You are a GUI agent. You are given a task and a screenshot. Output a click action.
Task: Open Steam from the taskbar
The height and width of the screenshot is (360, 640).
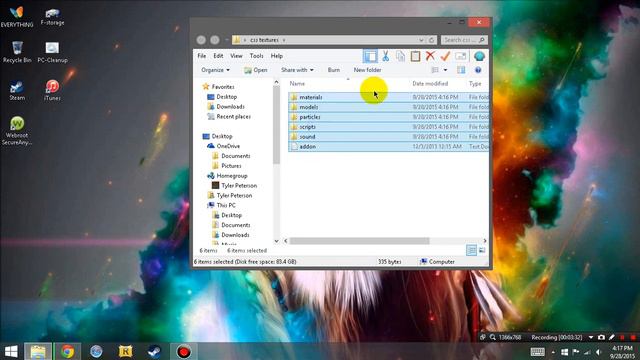pyautogui.click(x=154, y=351)
